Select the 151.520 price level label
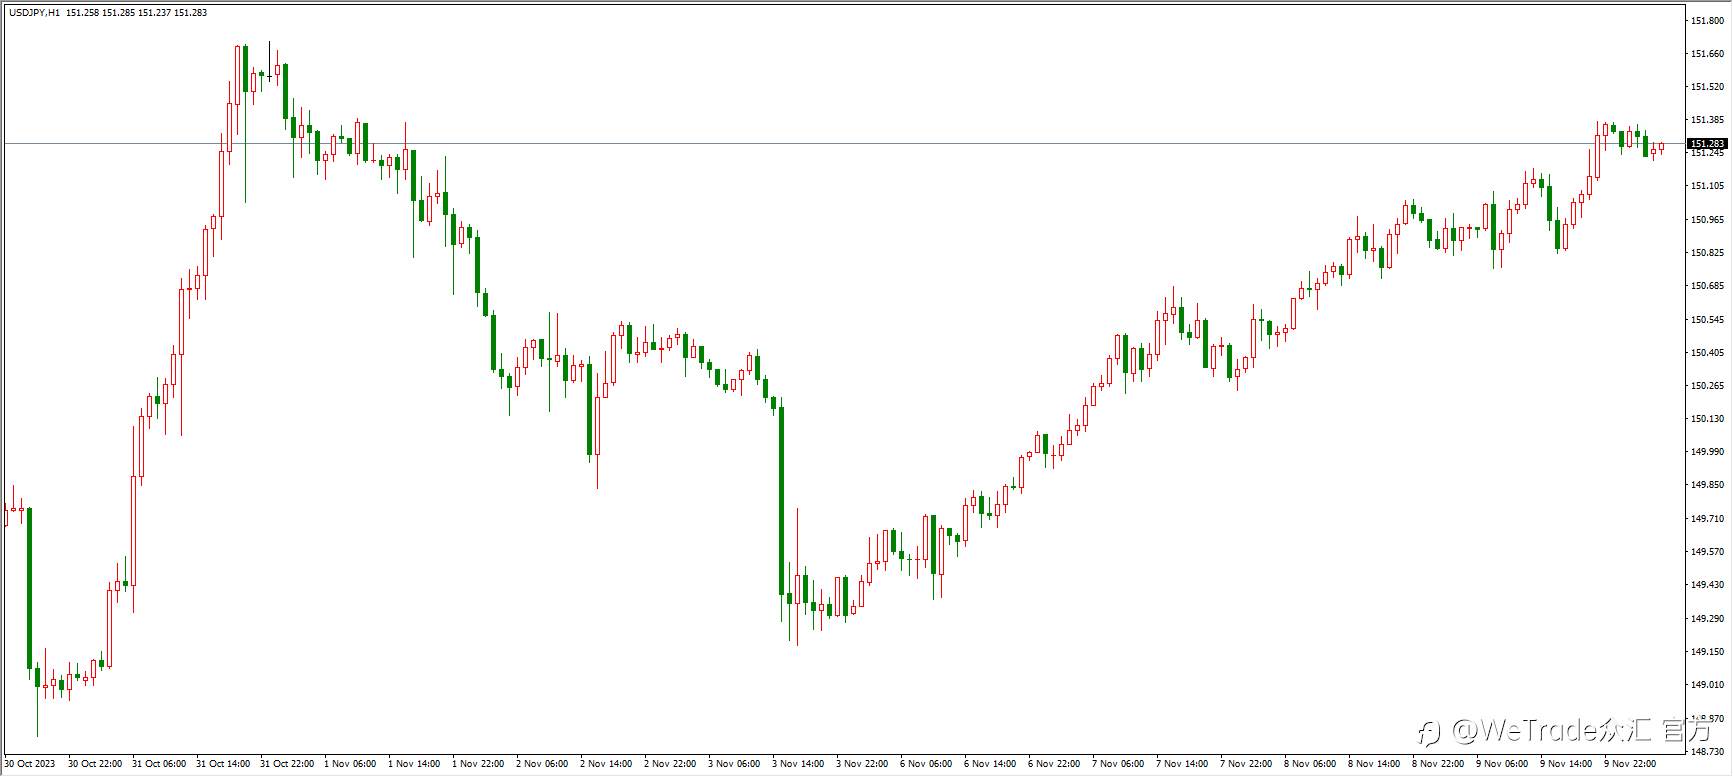Viewport: 1733px width, 777px height. 1707,87
